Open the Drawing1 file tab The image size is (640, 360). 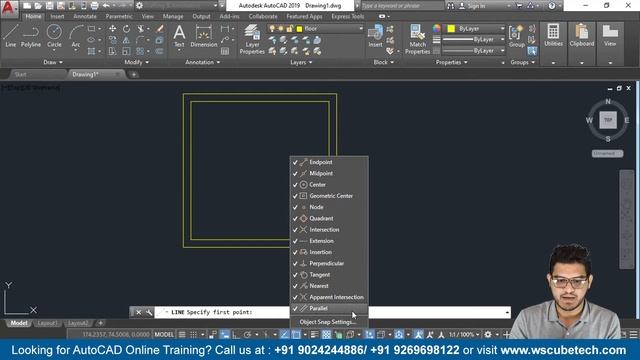pos(86,75)
